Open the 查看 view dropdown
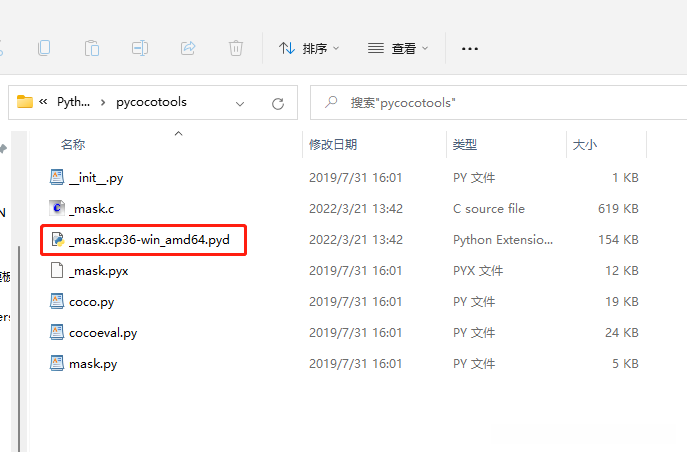This screenshot has height=452, width=687. pos(398,48)
